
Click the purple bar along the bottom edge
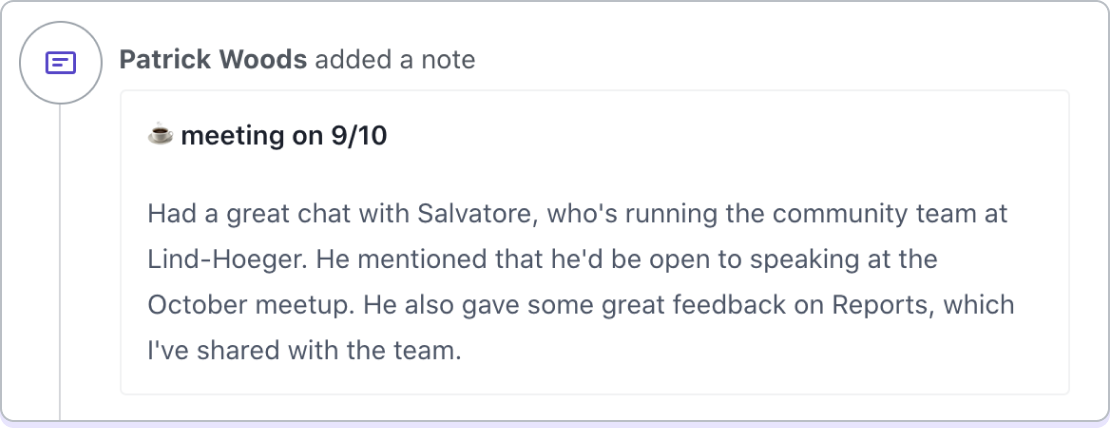tap(555, 423)
